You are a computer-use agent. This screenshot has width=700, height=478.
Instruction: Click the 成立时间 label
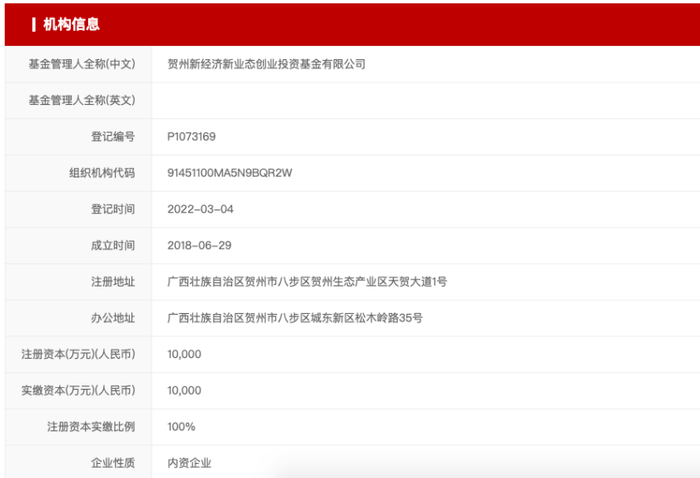tap(113, 245)
